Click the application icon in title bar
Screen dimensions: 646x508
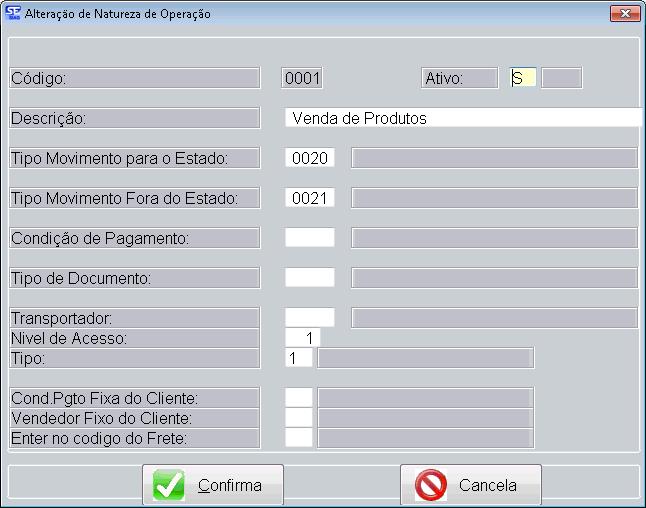(11, 14)
